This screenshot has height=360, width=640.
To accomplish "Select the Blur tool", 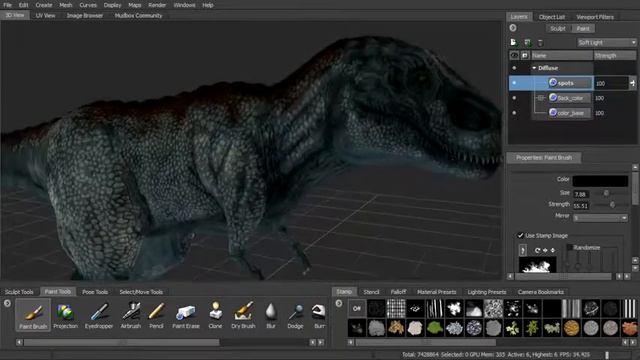I will click(x=271, y=315).
